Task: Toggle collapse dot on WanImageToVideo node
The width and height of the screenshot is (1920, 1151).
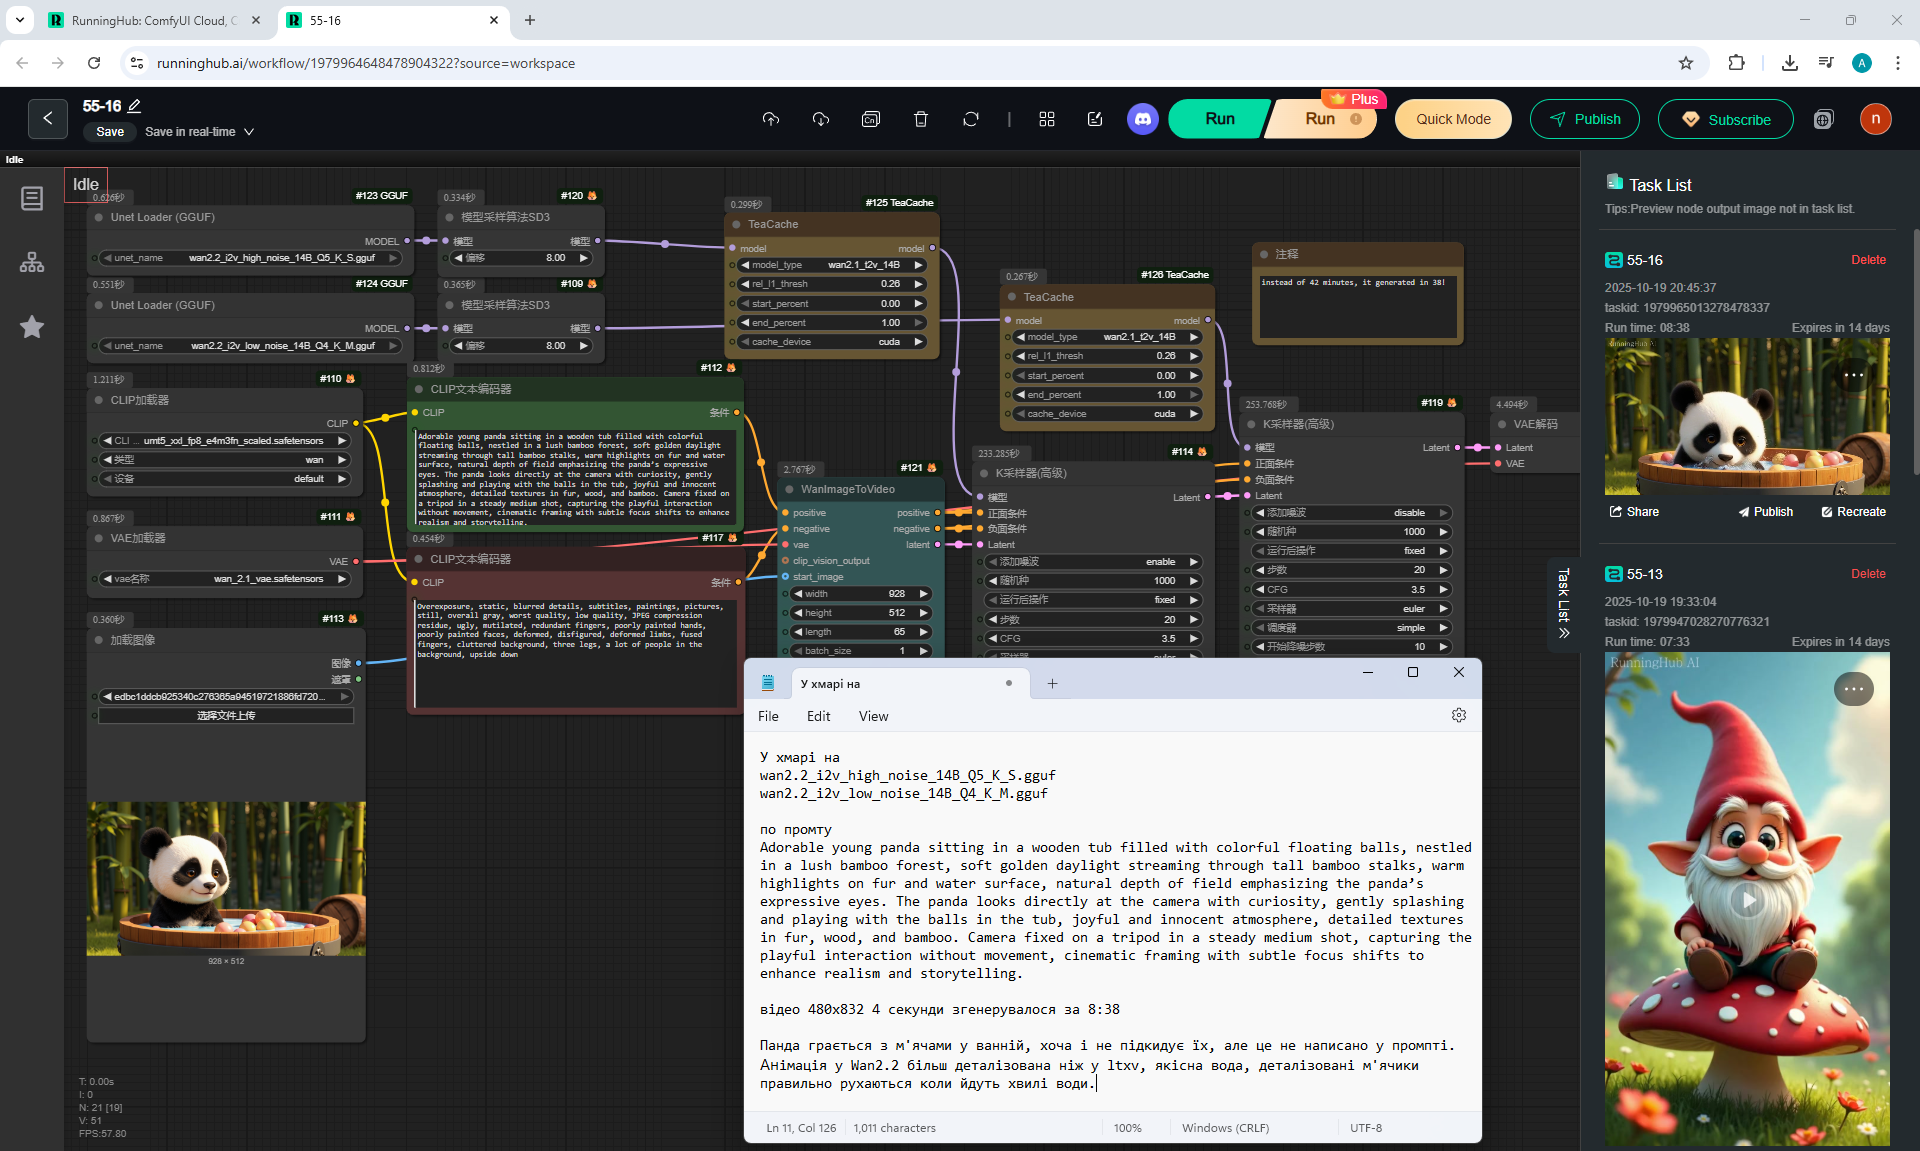Action: click(789, 490)
